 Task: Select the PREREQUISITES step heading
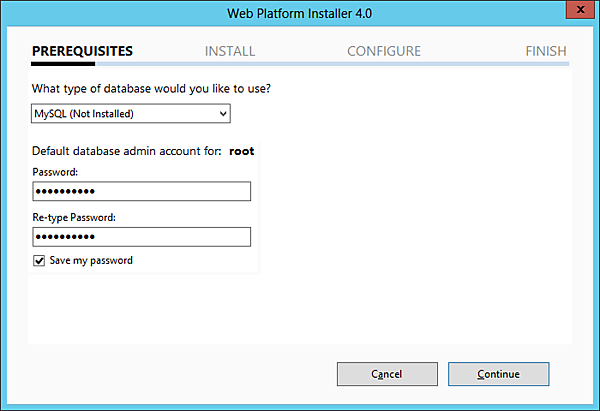(x=82, y=51)
